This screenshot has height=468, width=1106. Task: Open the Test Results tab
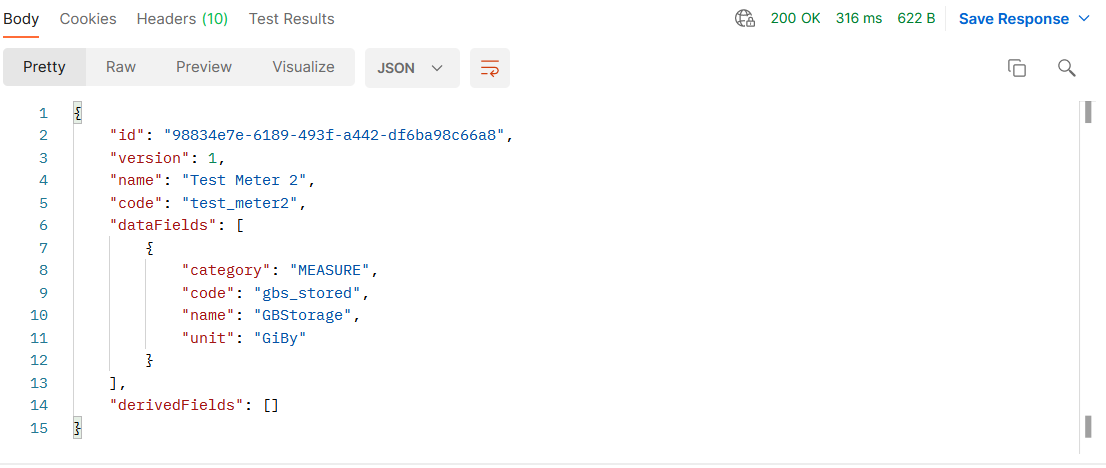[291, 19]
